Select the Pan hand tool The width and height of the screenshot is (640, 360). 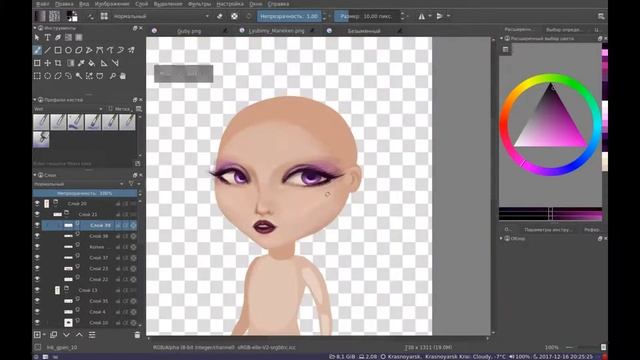tap(122, 76)
